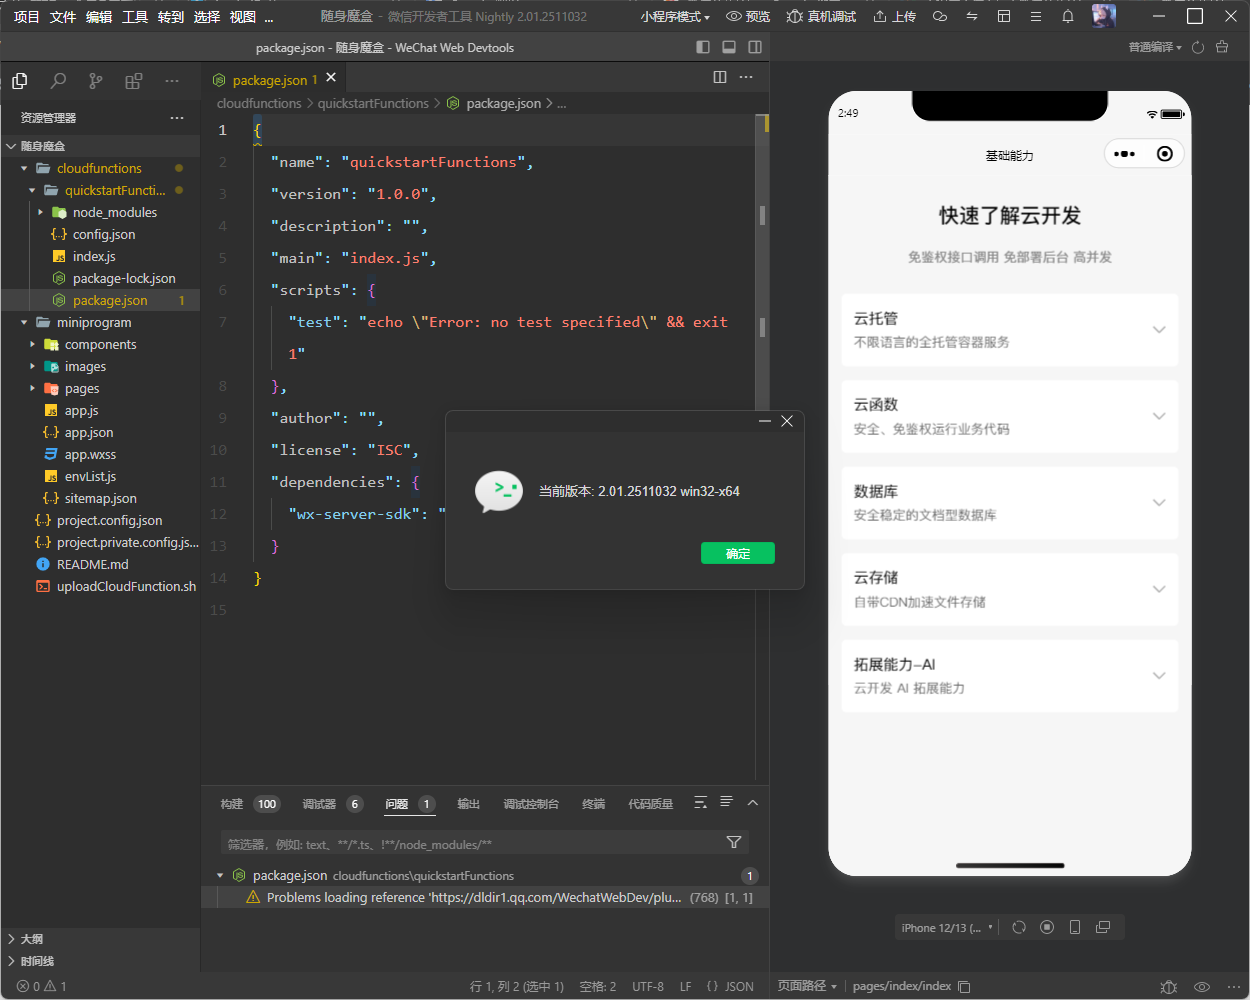
Task: Click the filter funnel icon in problems panel
Action: click(x=734, y=843)
